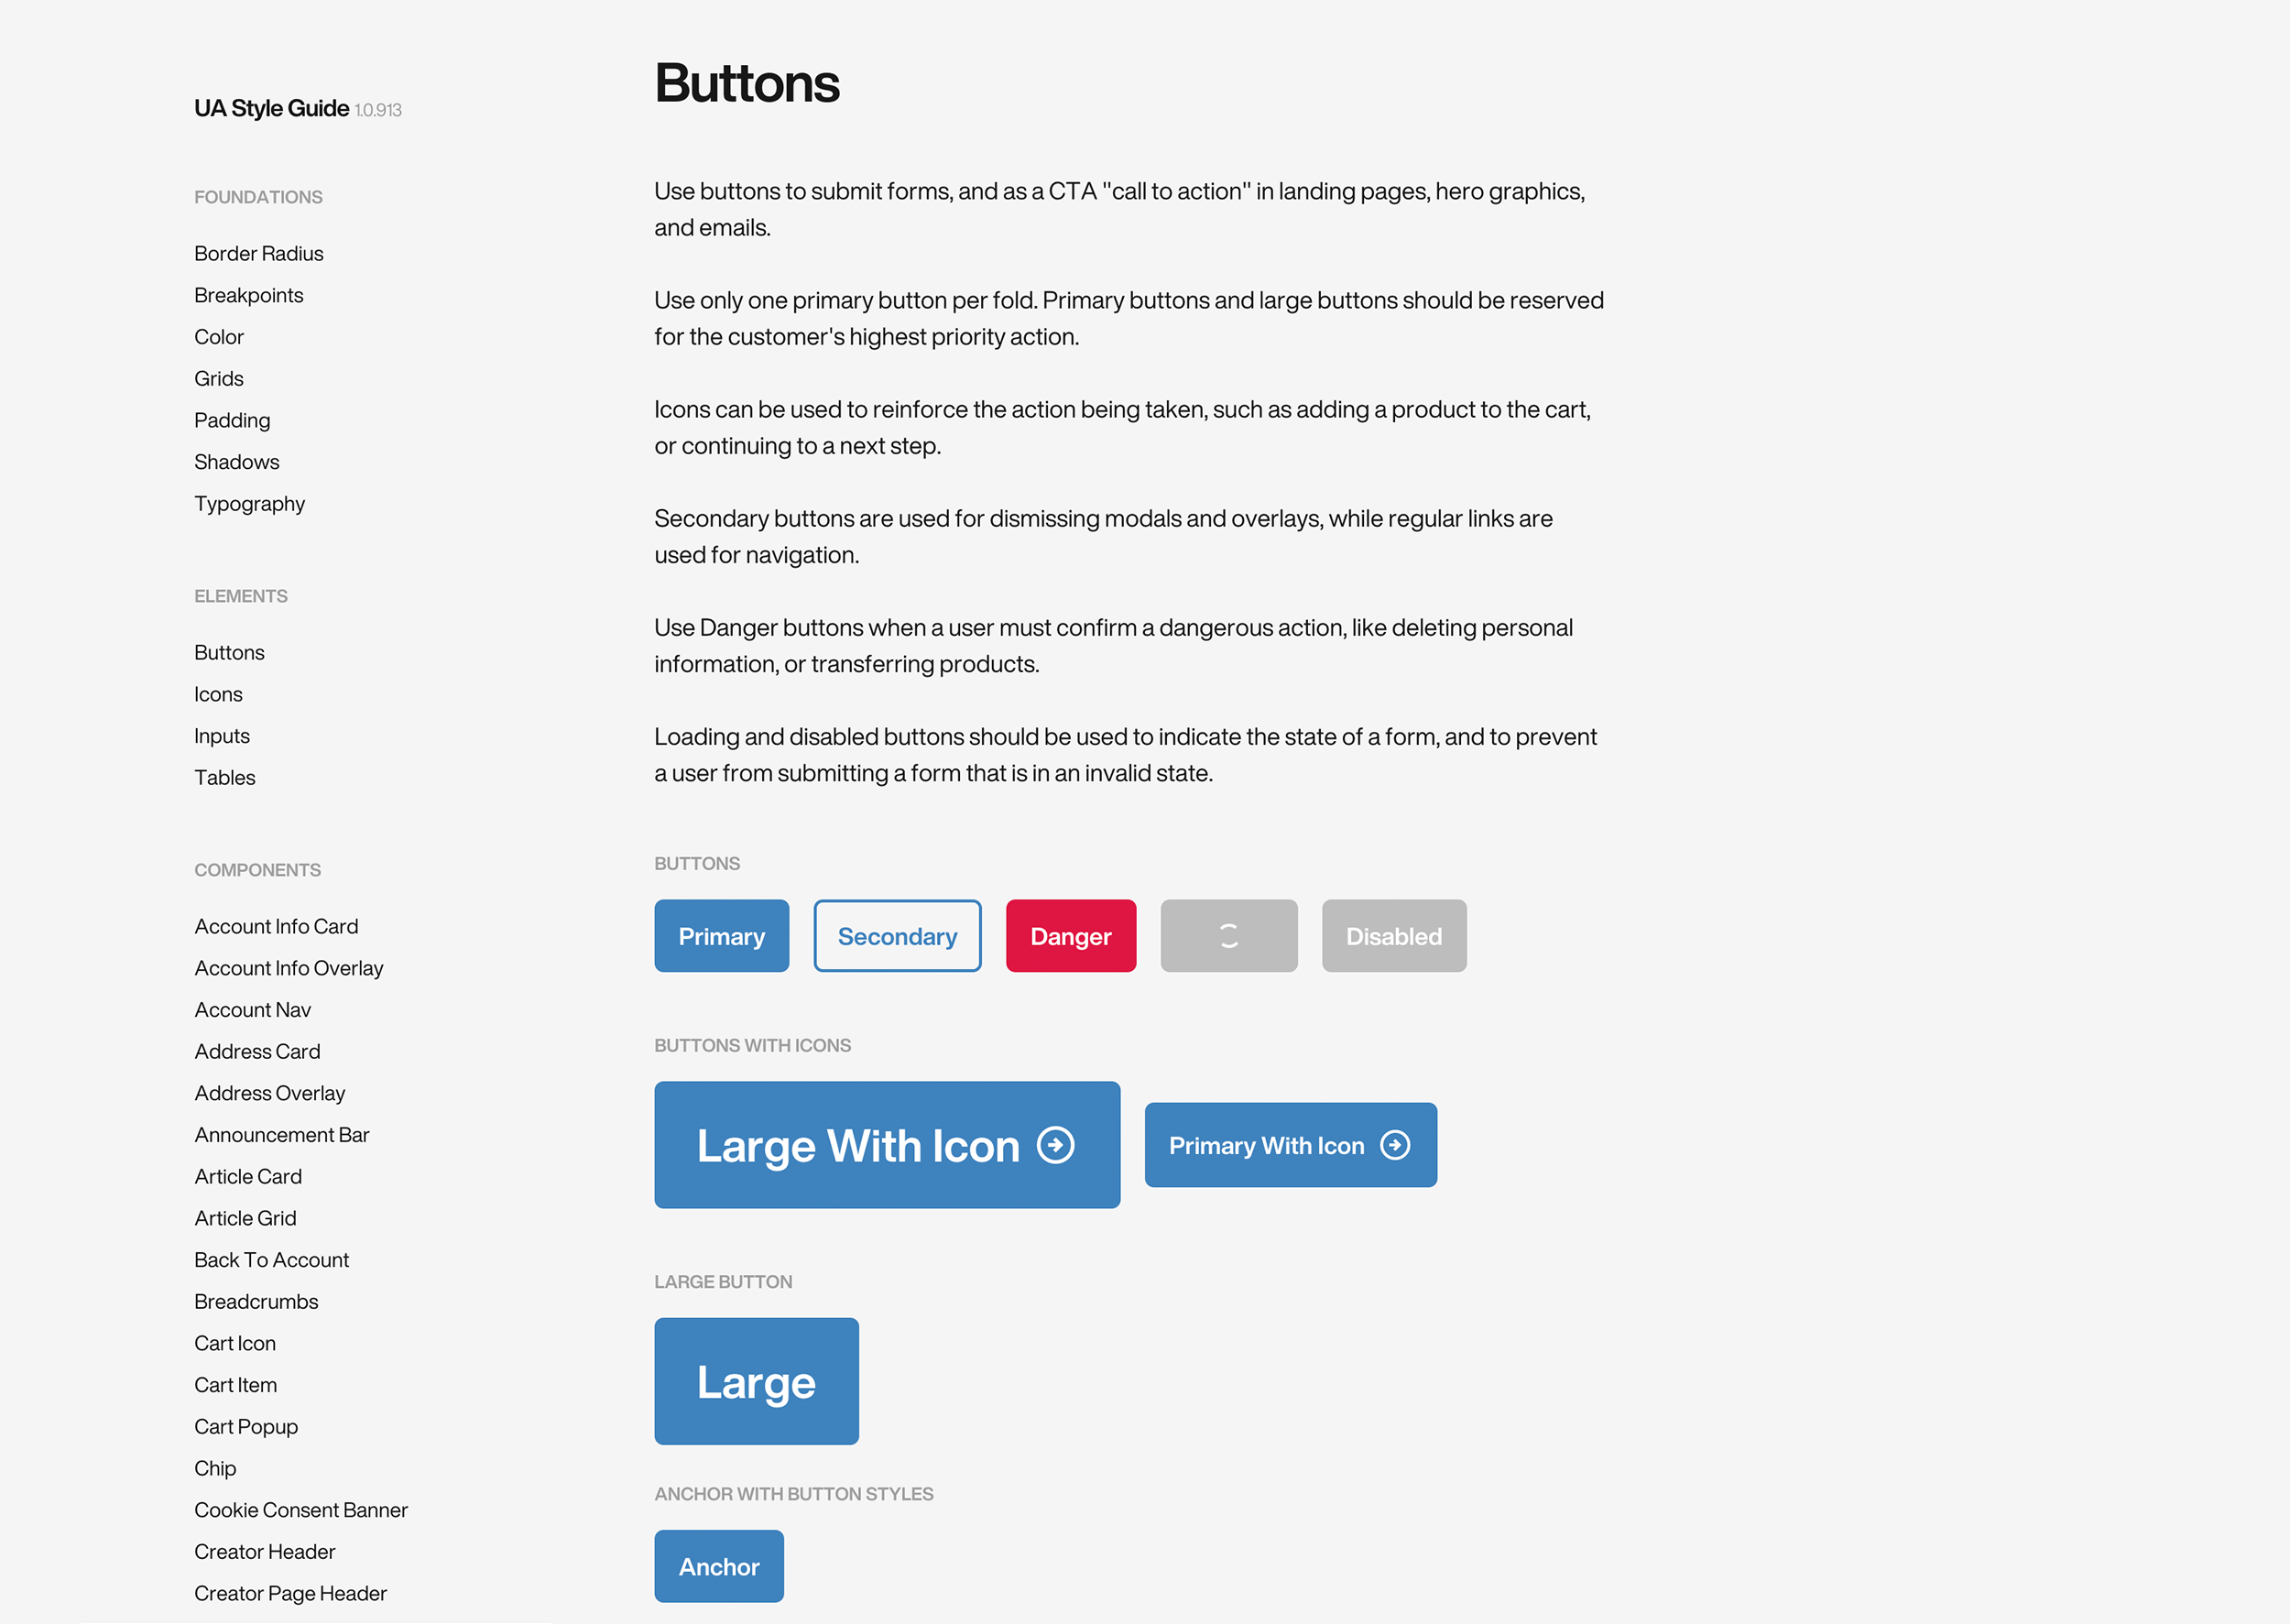
Task: Click the Large button link
Action: [758, 1379]
